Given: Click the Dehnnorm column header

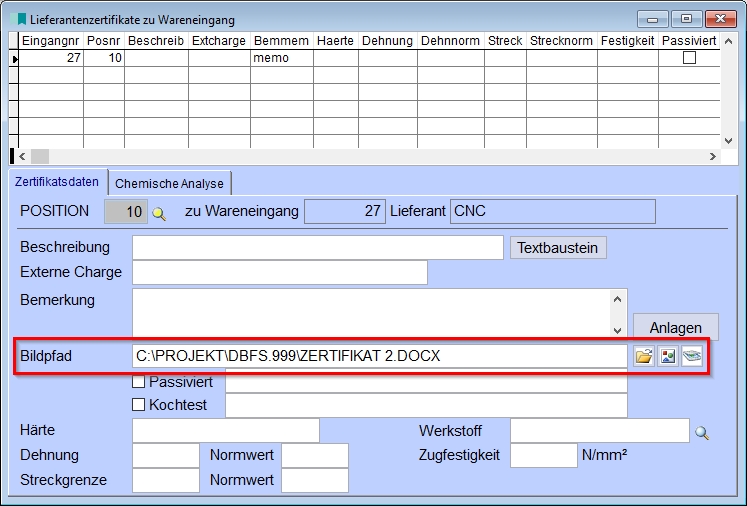Looking at the screenshot, I should pos(451,41).
